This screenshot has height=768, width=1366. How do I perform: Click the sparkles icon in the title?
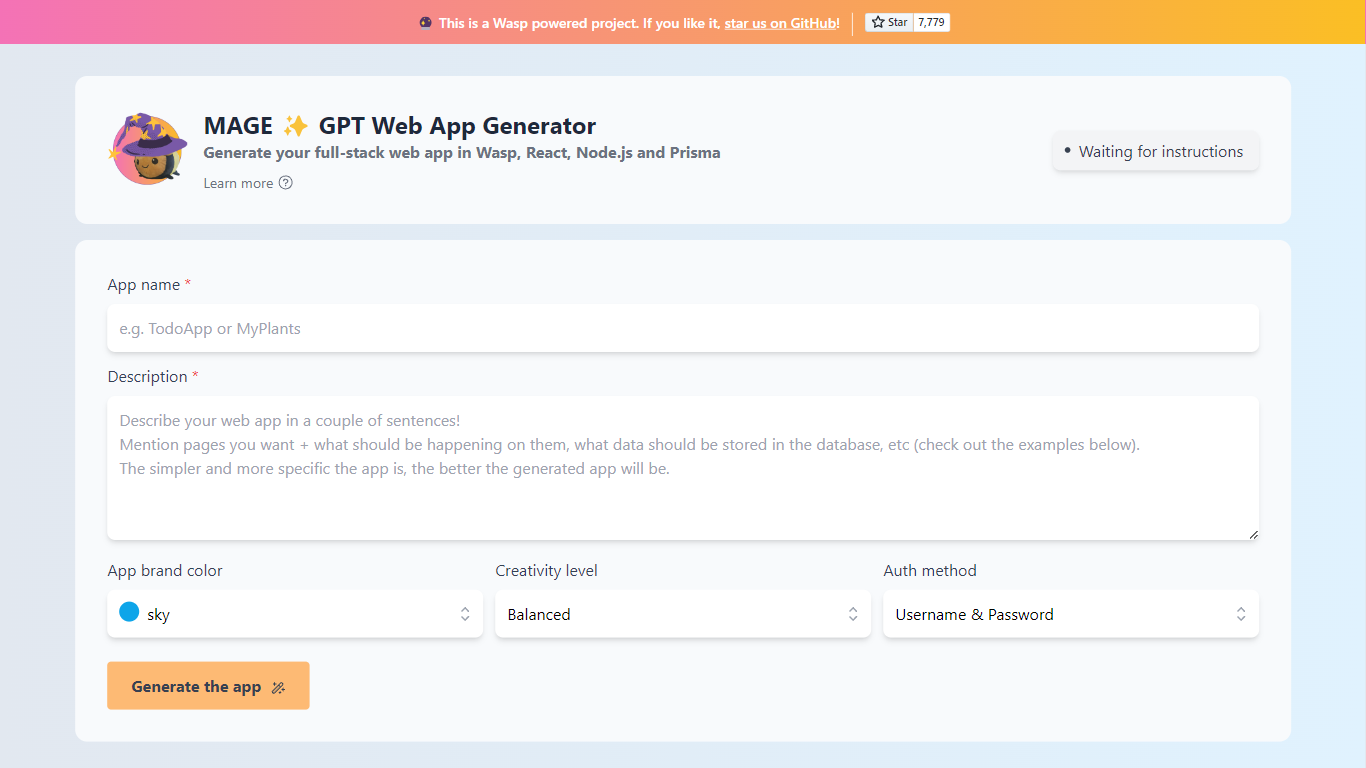(295, 126)
